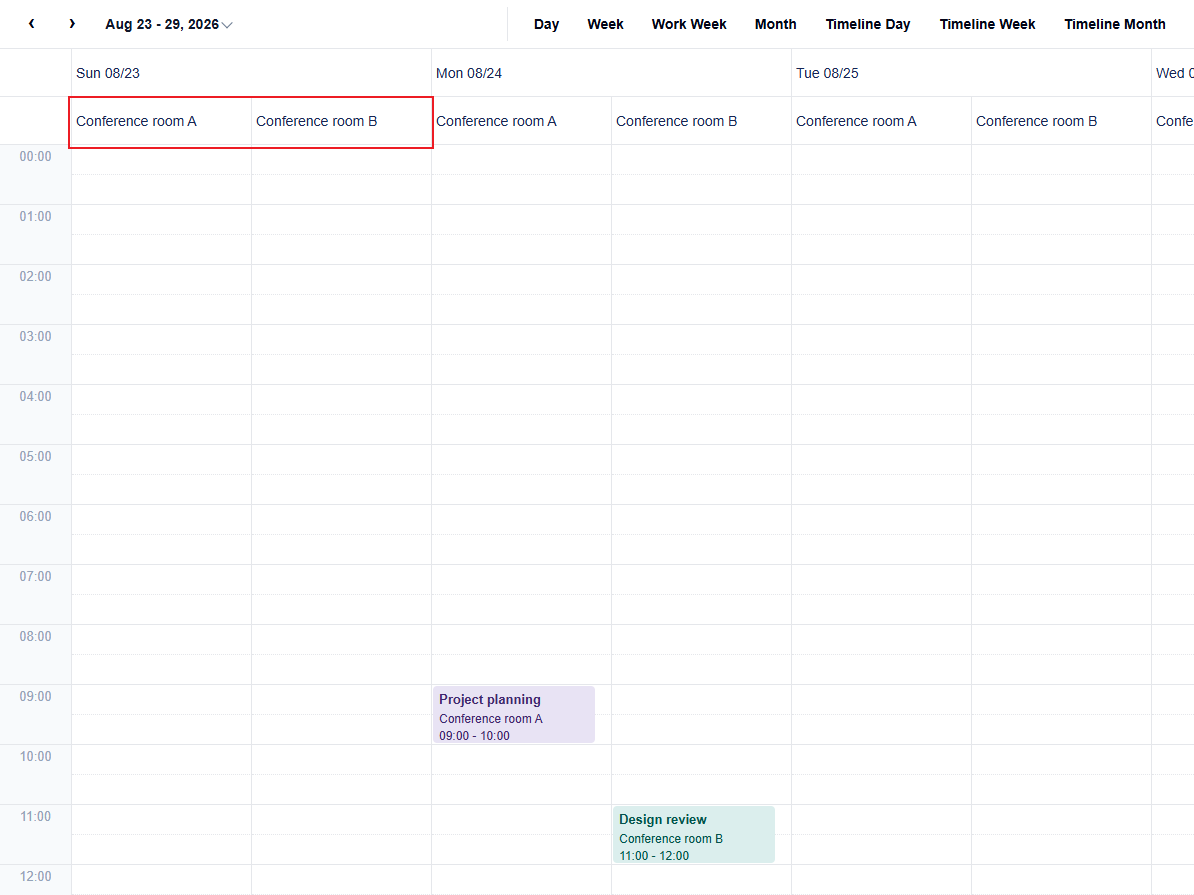Switch to Timeline Week view
The height and width of the screenshot is (895, 1194).
coord(987,24)
